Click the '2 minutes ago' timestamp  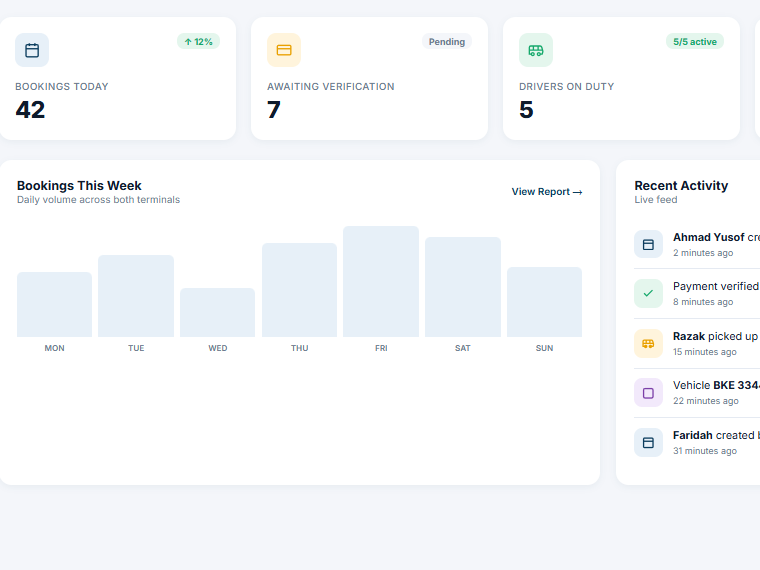click(703, 253)
